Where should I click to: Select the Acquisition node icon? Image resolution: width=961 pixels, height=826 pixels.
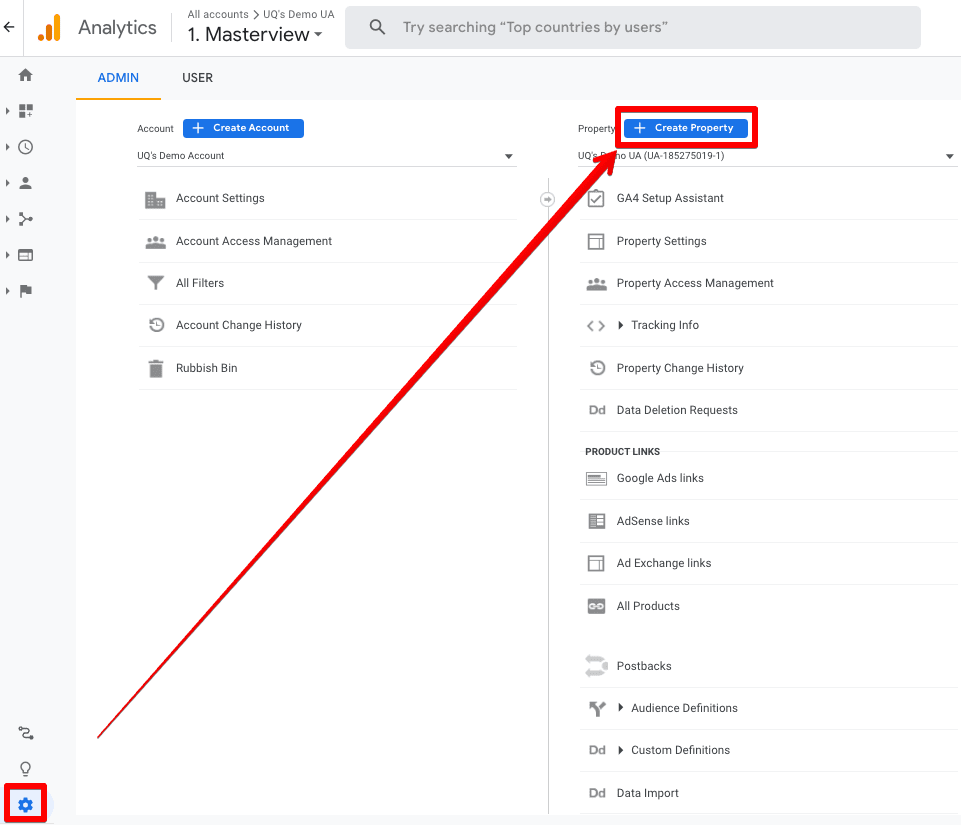[24, 219]
